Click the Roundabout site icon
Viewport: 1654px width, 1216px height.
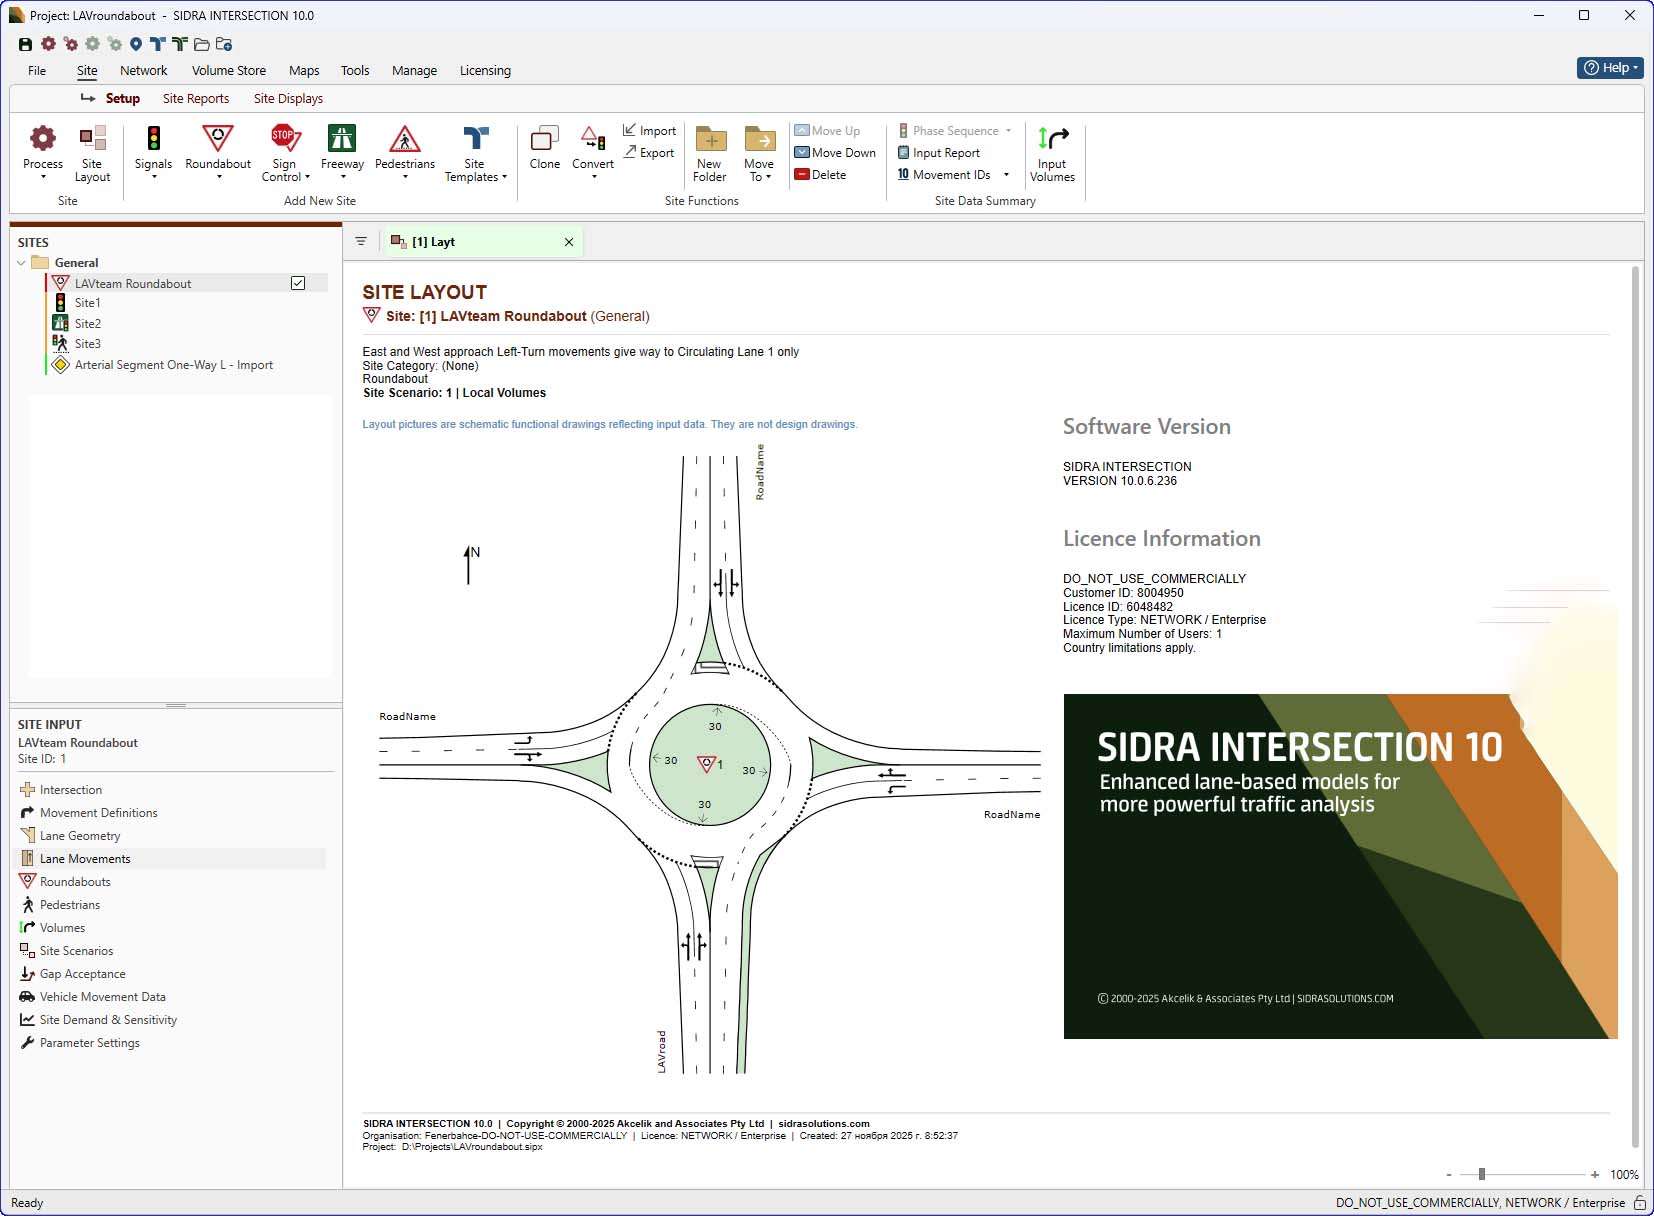click(x=217, y=139)
